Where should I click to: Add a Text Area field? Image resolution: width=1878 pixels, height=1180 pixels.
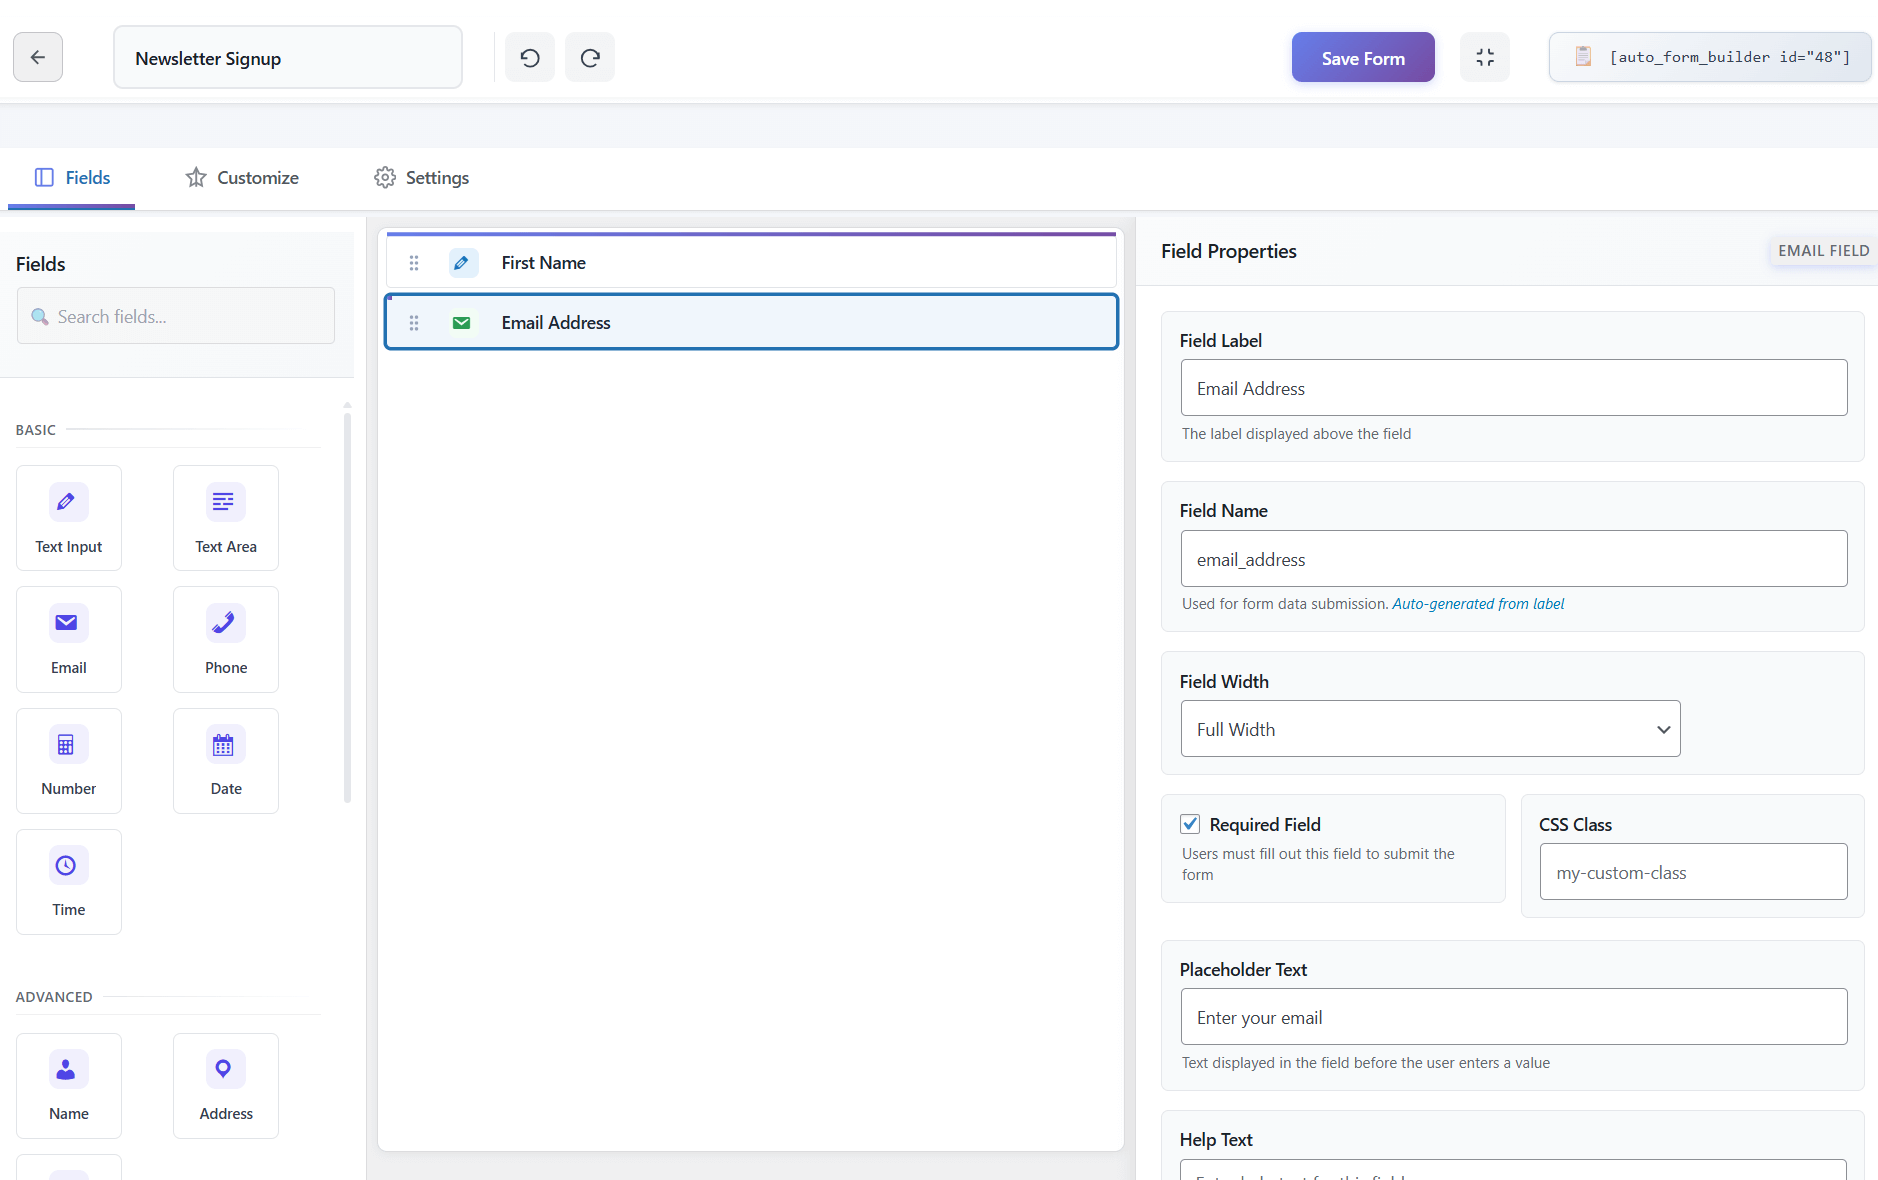225,517
